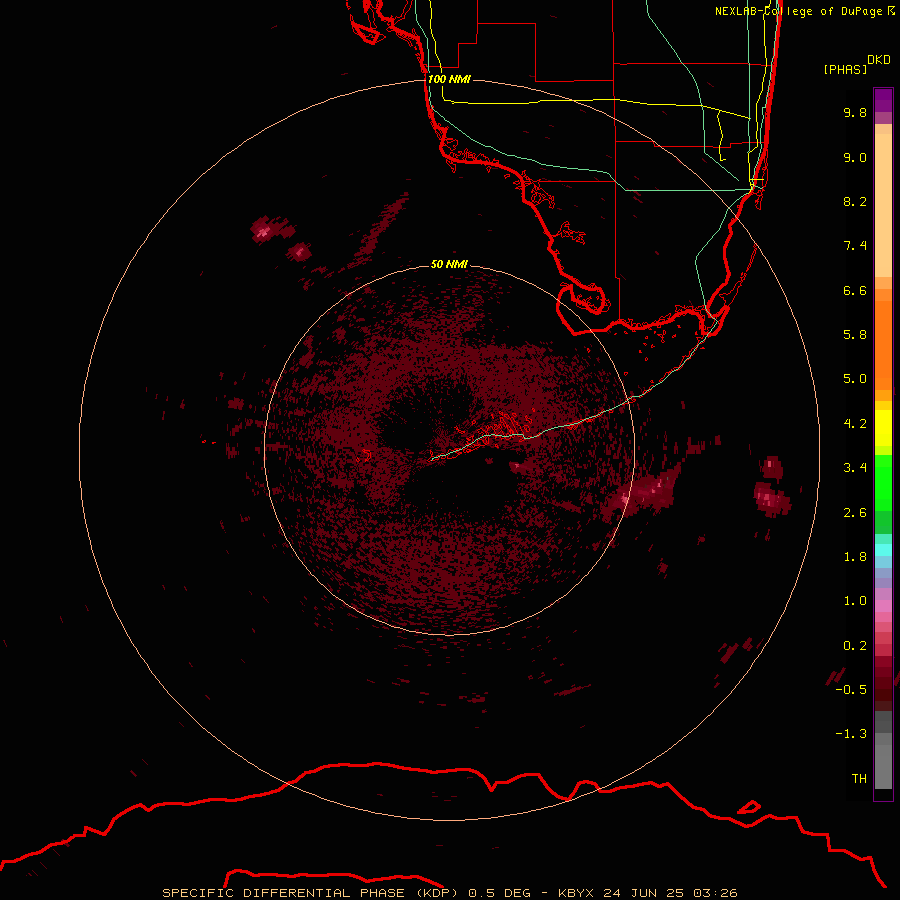Click the NEXLAB-College of DuPage credit text

click(x=805, y=11)
